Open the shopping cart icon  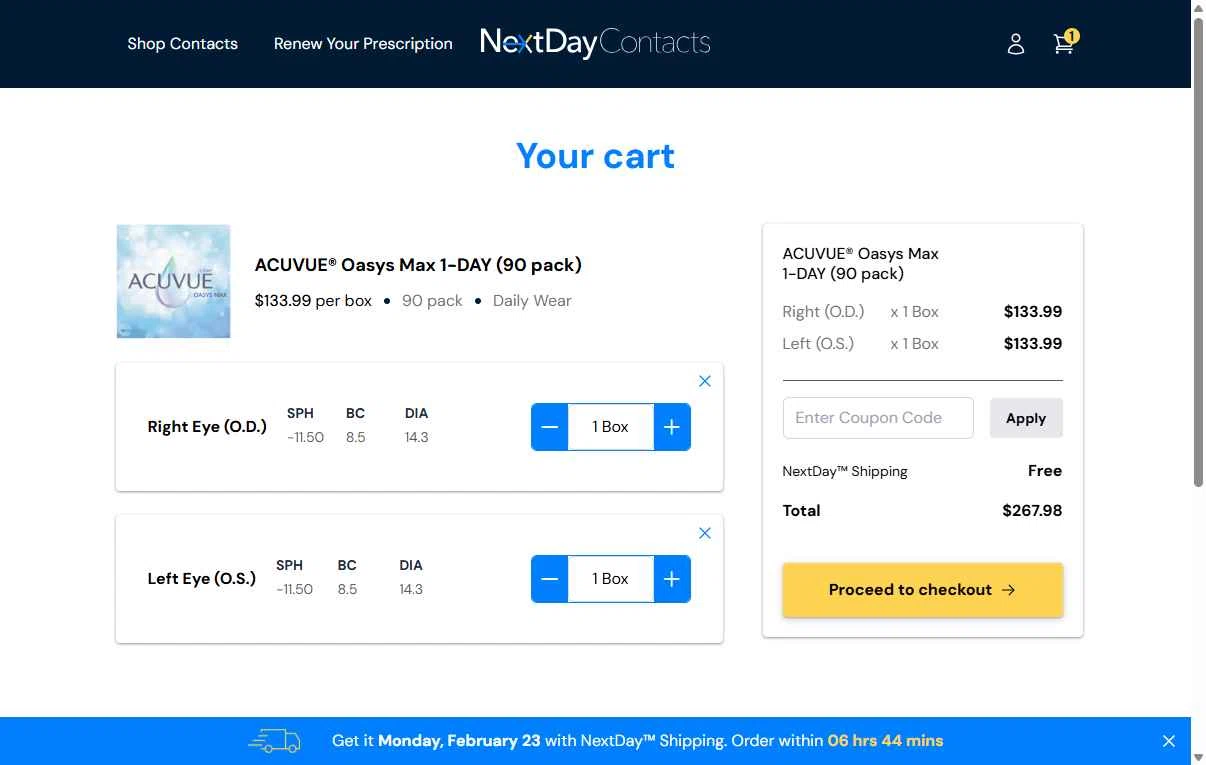(1064, 44)
